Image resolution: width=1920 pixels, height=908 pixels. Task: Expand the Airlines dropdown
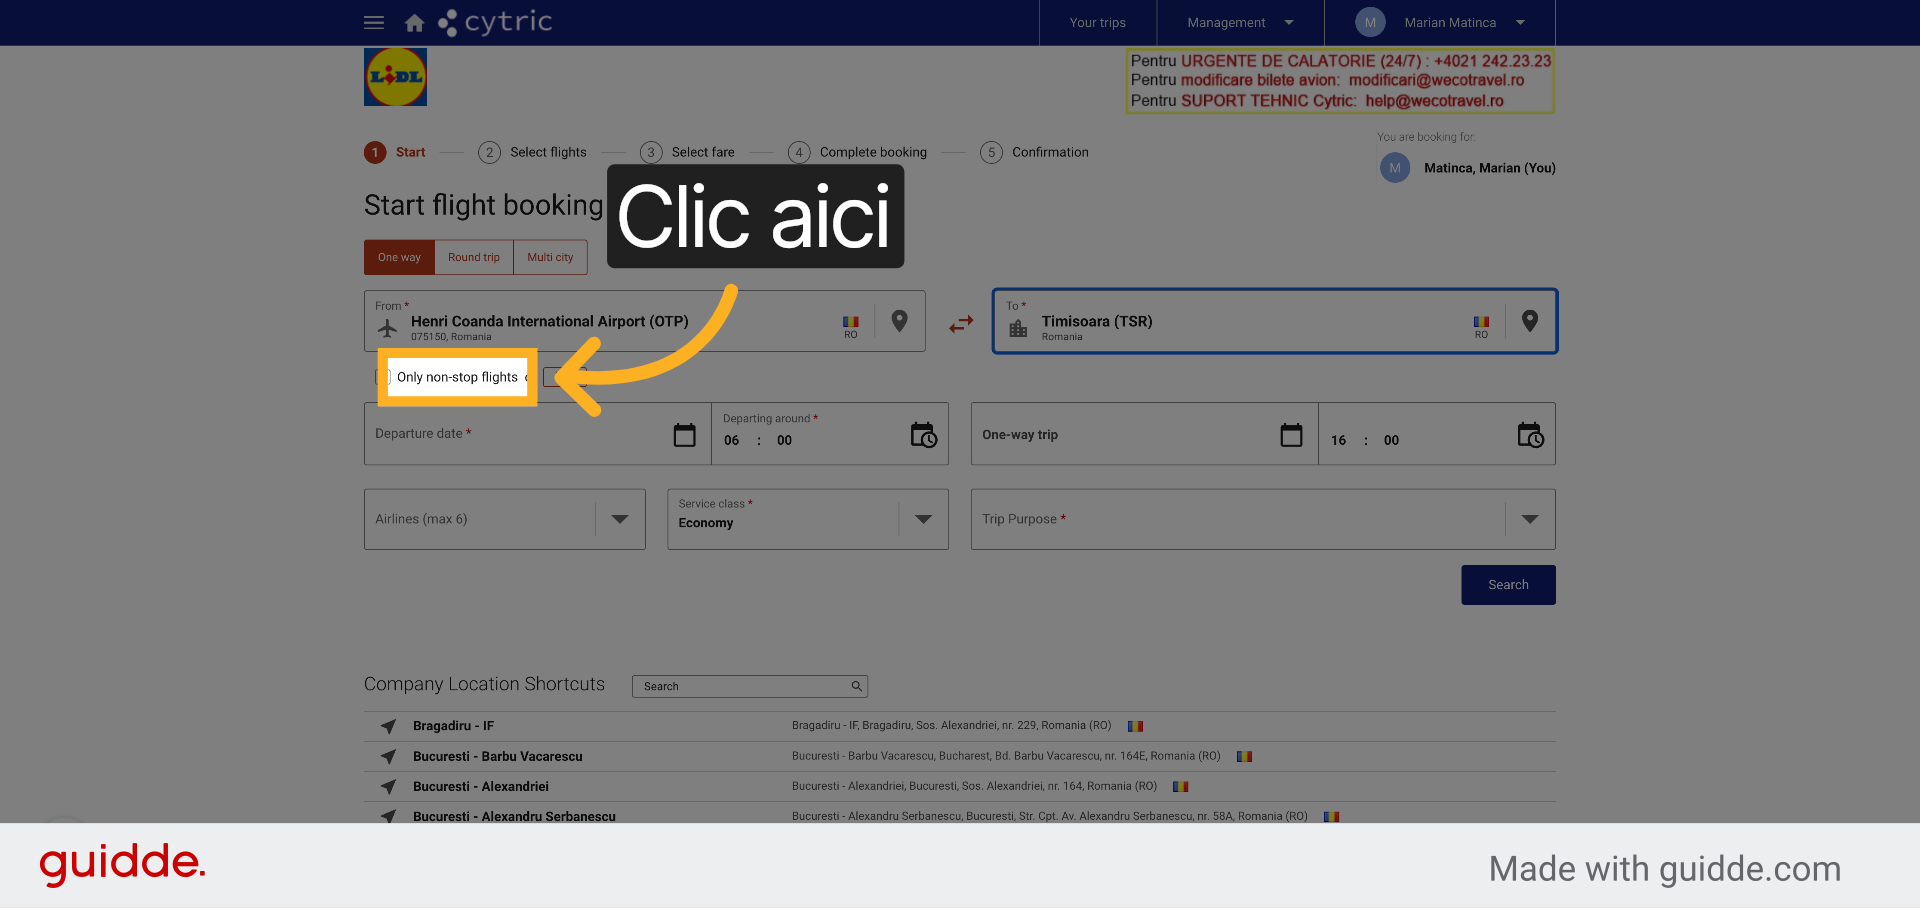pos(620,519)
